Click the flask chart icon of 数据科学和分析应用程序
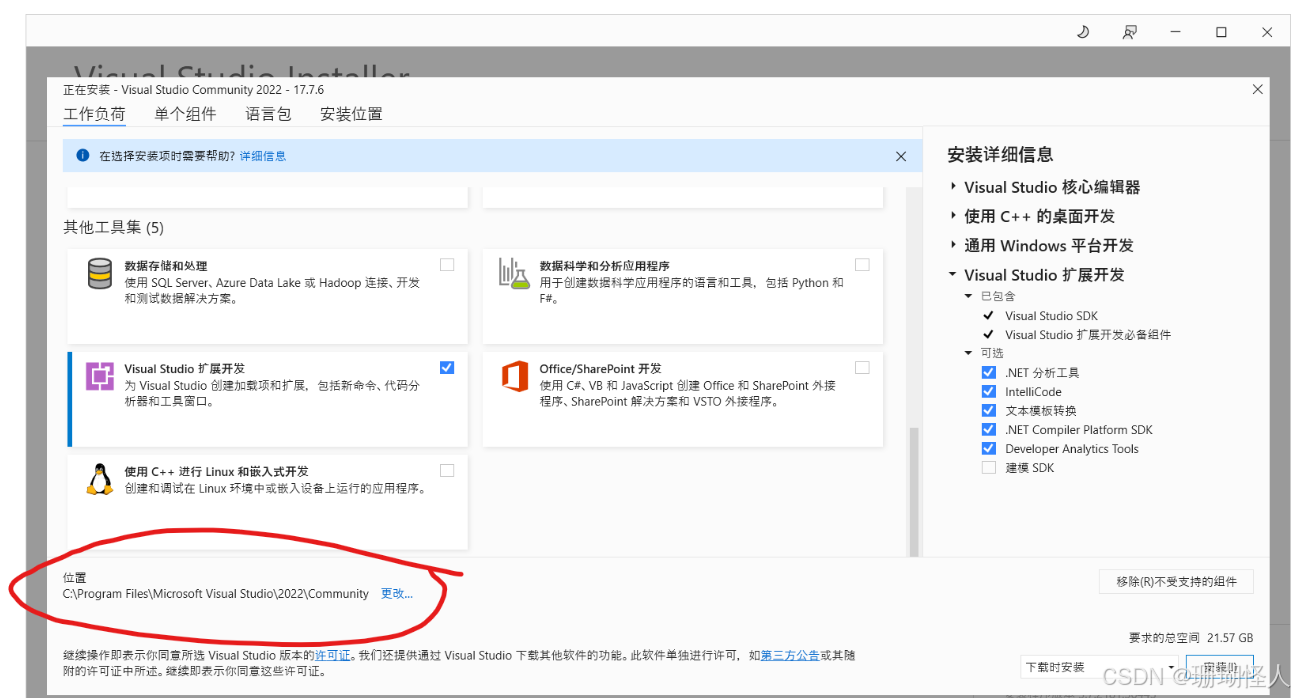The image size is (1295, 698). point(513,274)
